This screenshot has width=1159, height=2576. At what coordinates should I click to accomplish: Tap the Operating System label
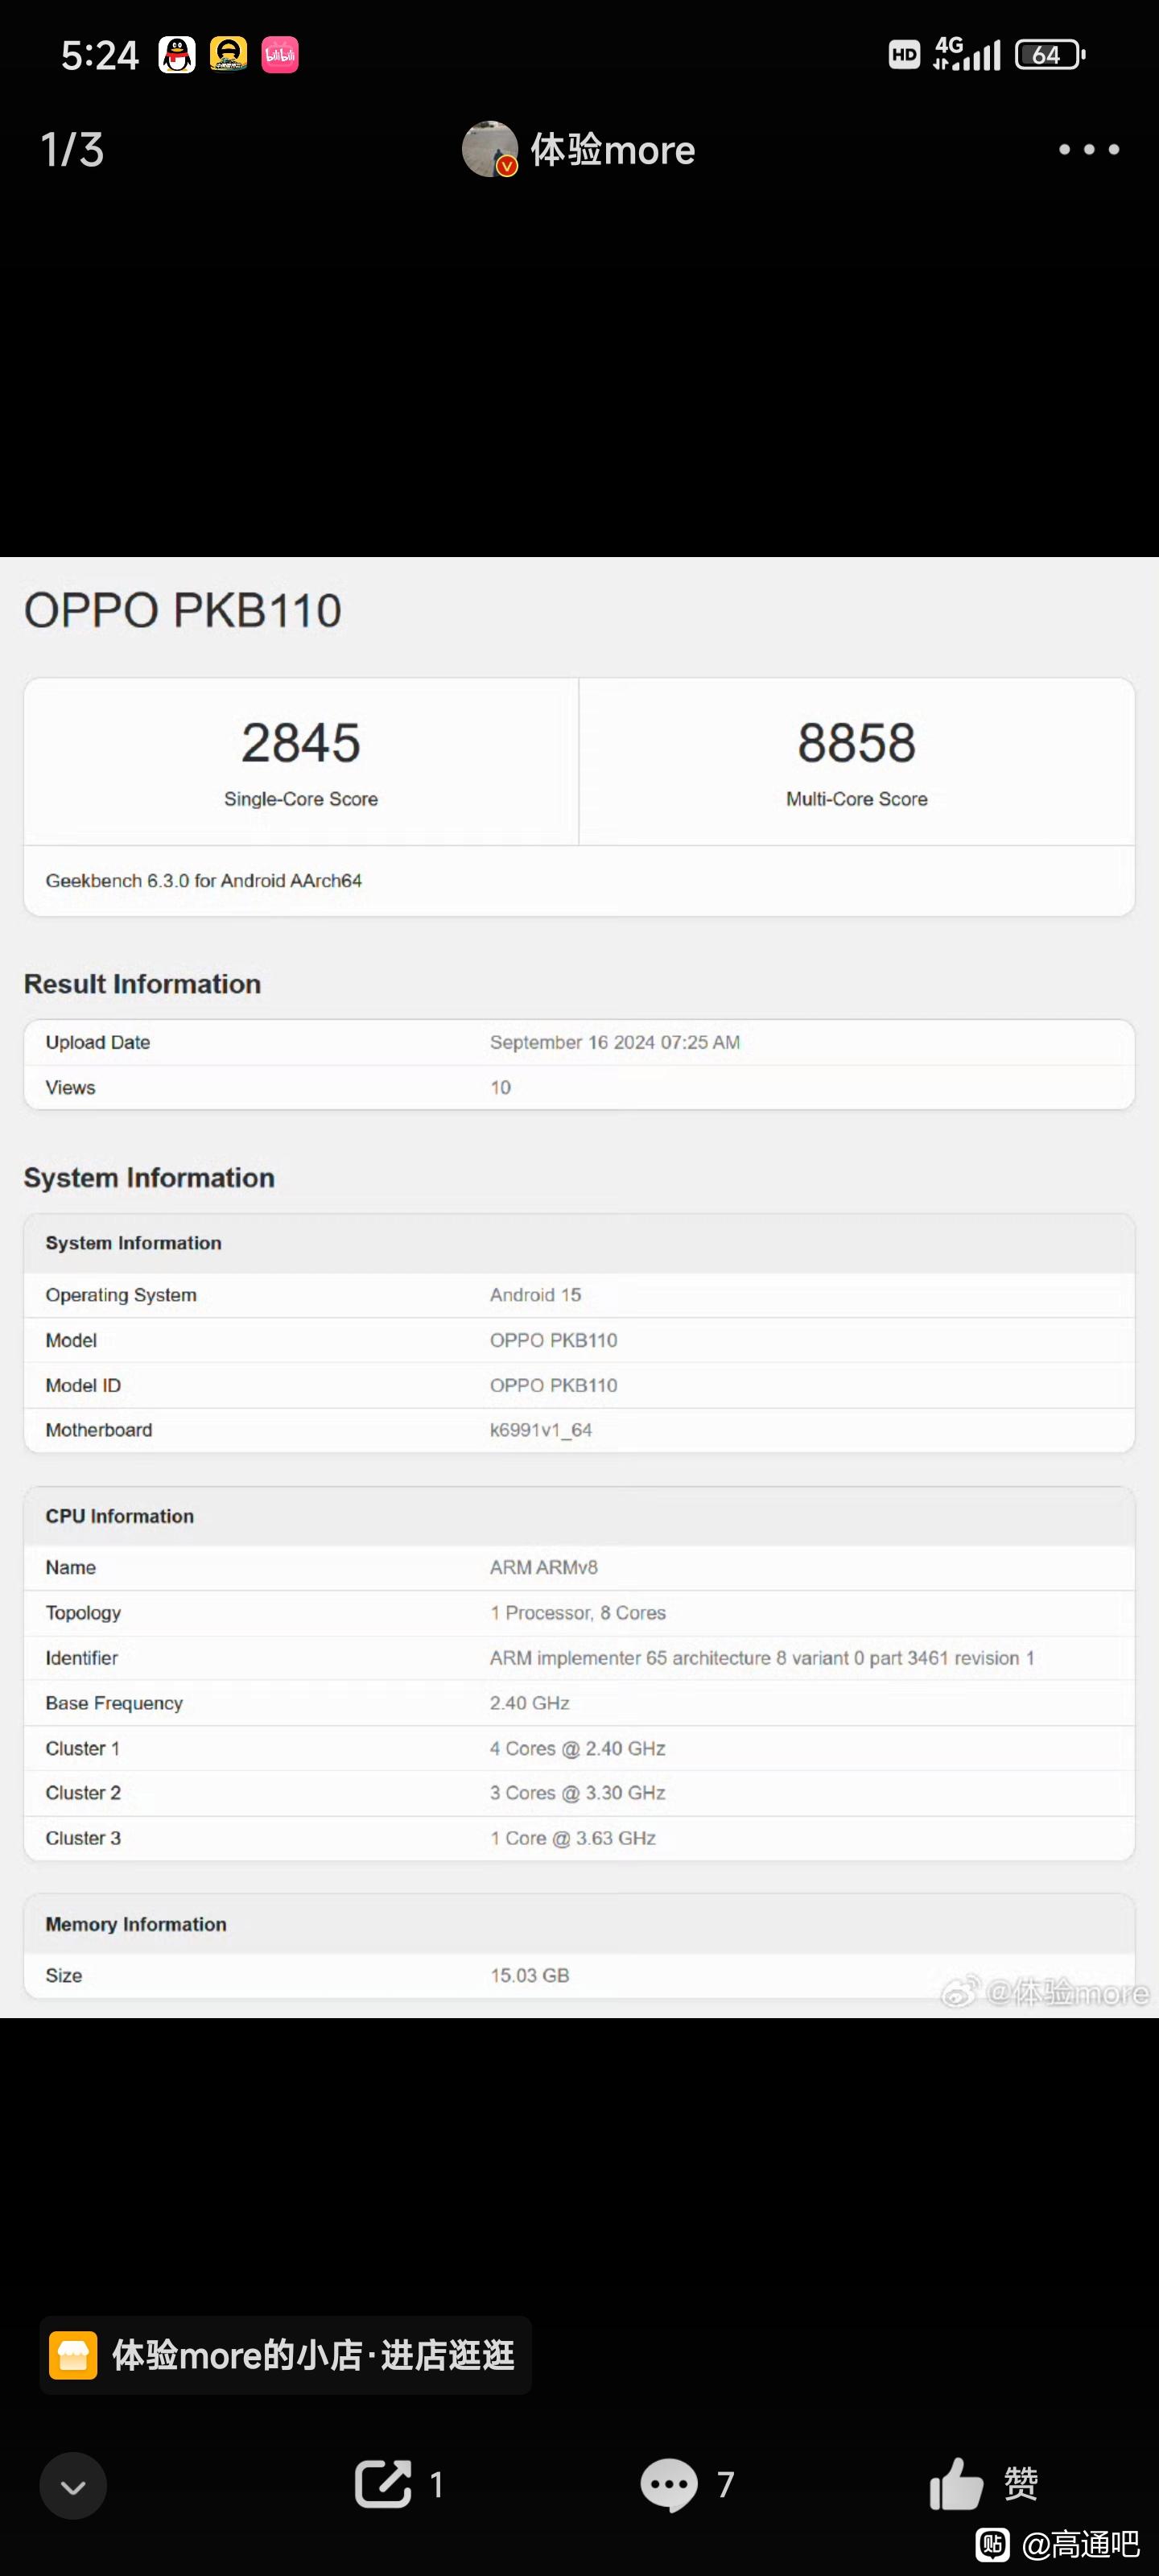click(x=121, y=1295)
